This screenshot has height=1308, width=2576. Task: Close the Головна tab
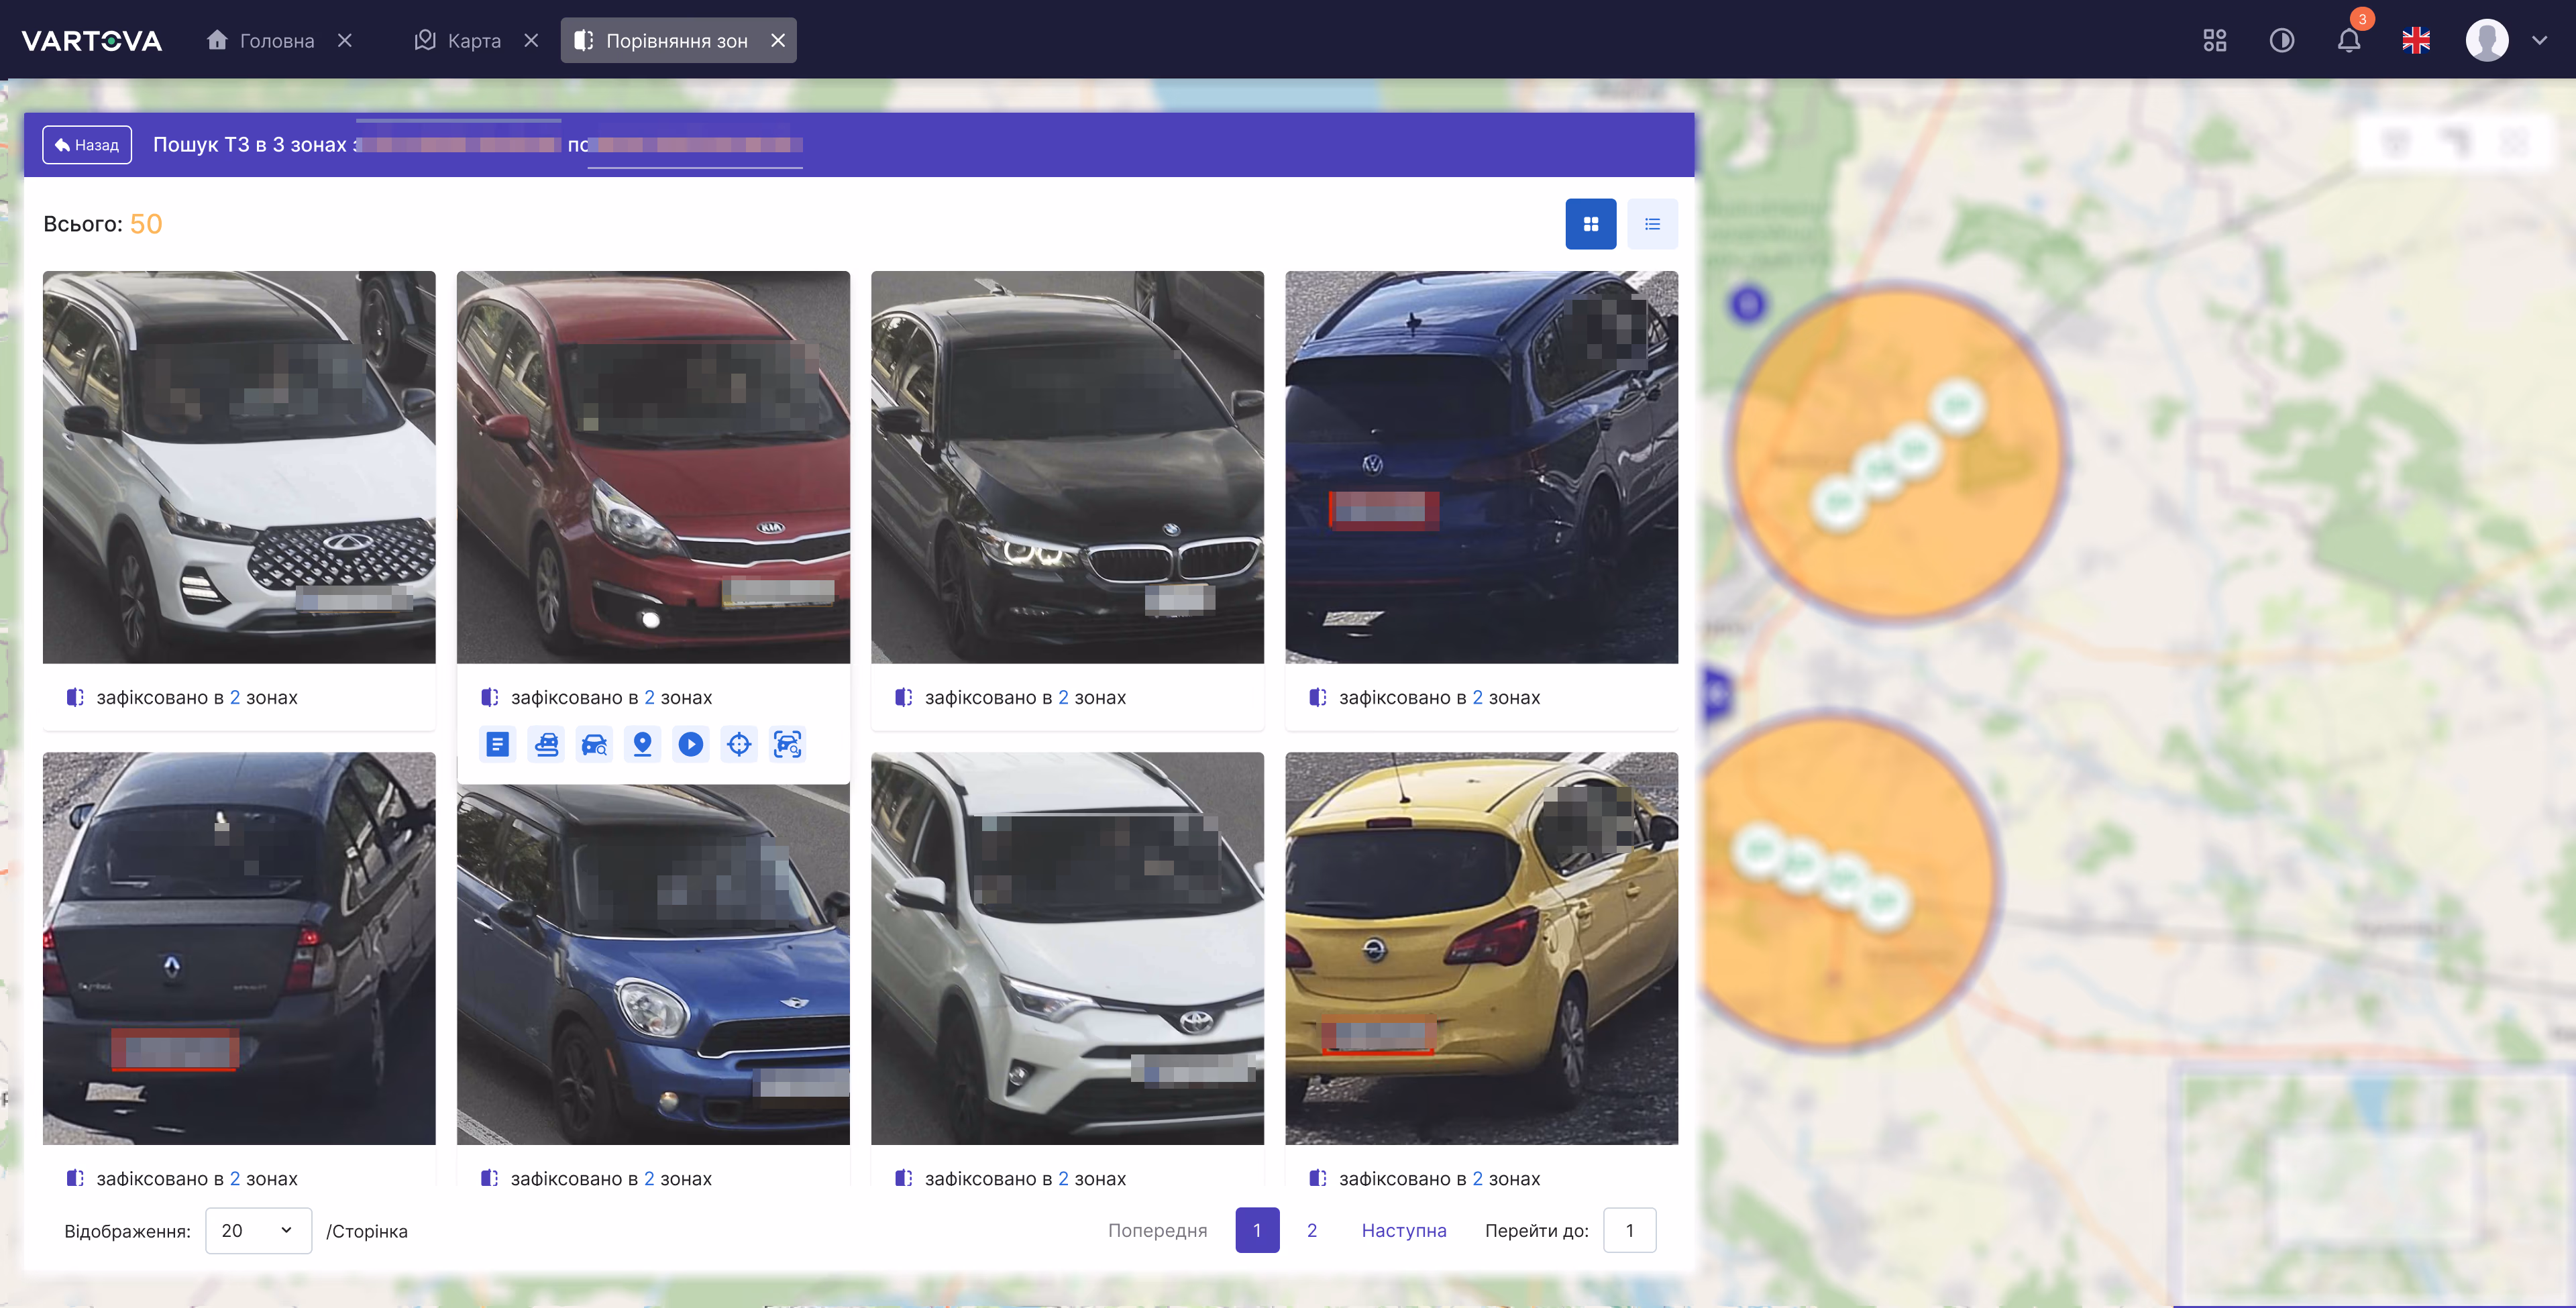pos(345,40)
